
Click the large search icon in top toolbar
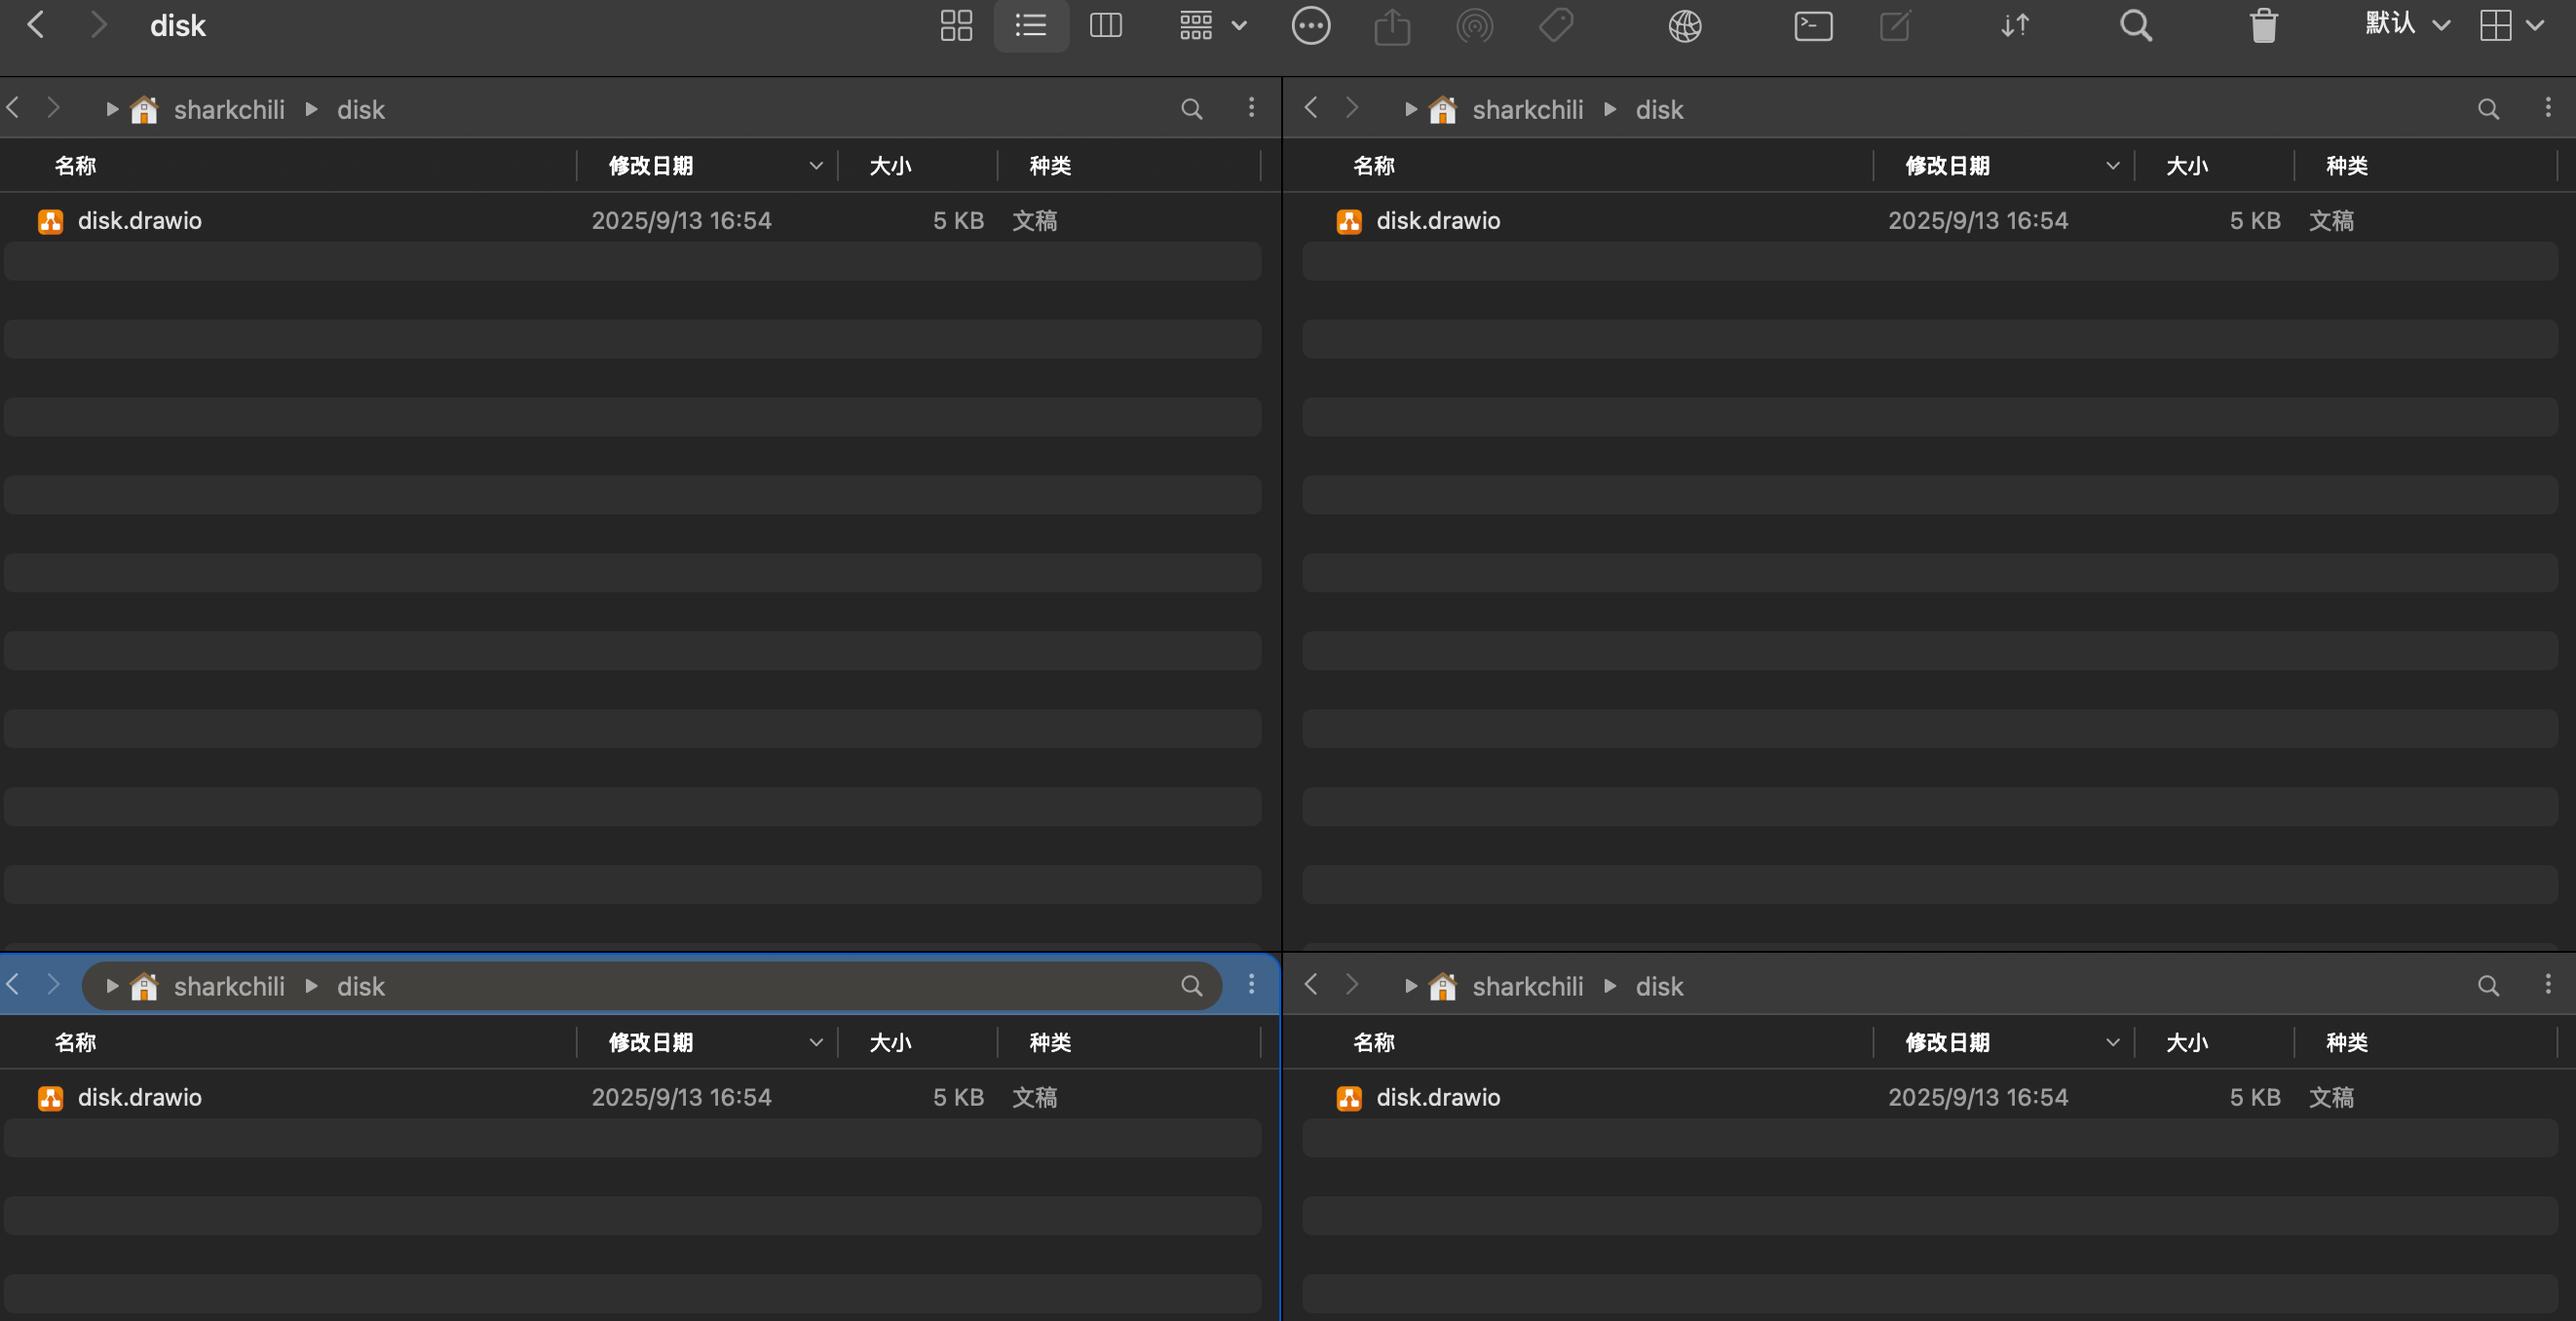click(x=2135, y=26)
